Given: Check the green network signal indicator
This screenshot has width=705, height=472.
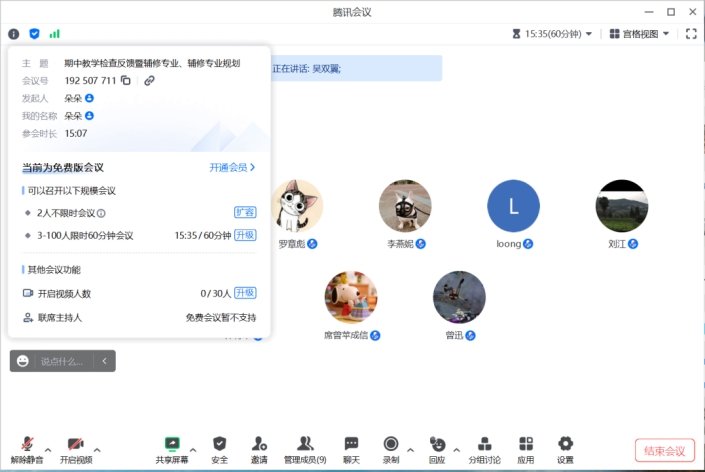Looking at the screenshot, I should click(55, 33).
